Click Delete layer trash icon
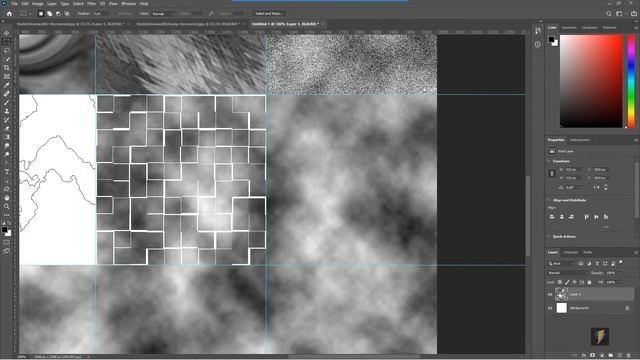The height and width of the screenshot is (360, 640). pos(629,356)
